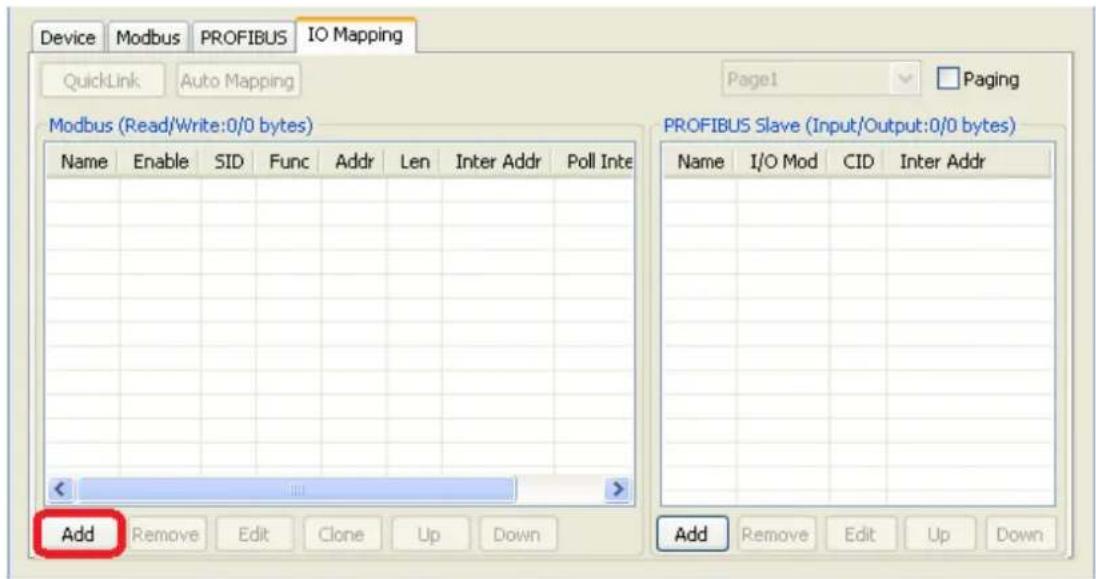The height and width of the screenshot is (579, 1096).
Task: Click the Modbus (Read/Write:0/0 bytes) label
Action: pos(180,126)
